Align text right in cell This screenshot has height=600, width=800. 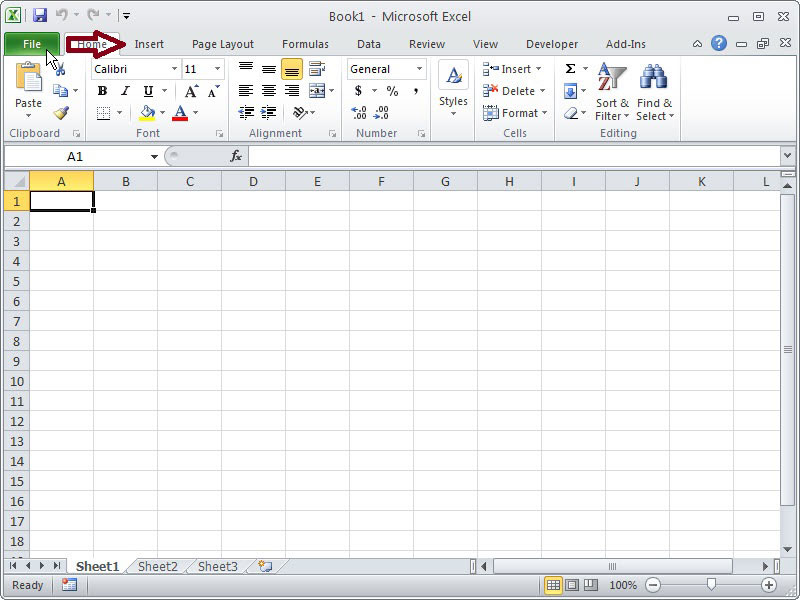[x=292, y=91]
